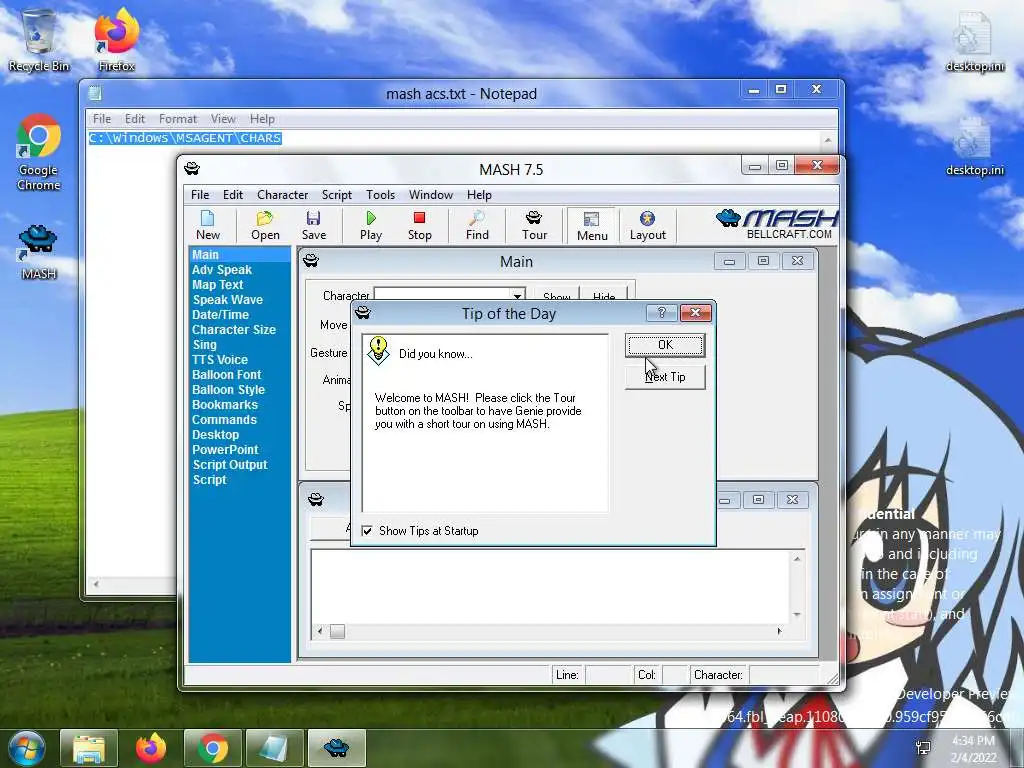The width and height of the screenshot is (1024, 768).
Task: Click the lightbulb tip icon
Action: (x=378, y=351)
